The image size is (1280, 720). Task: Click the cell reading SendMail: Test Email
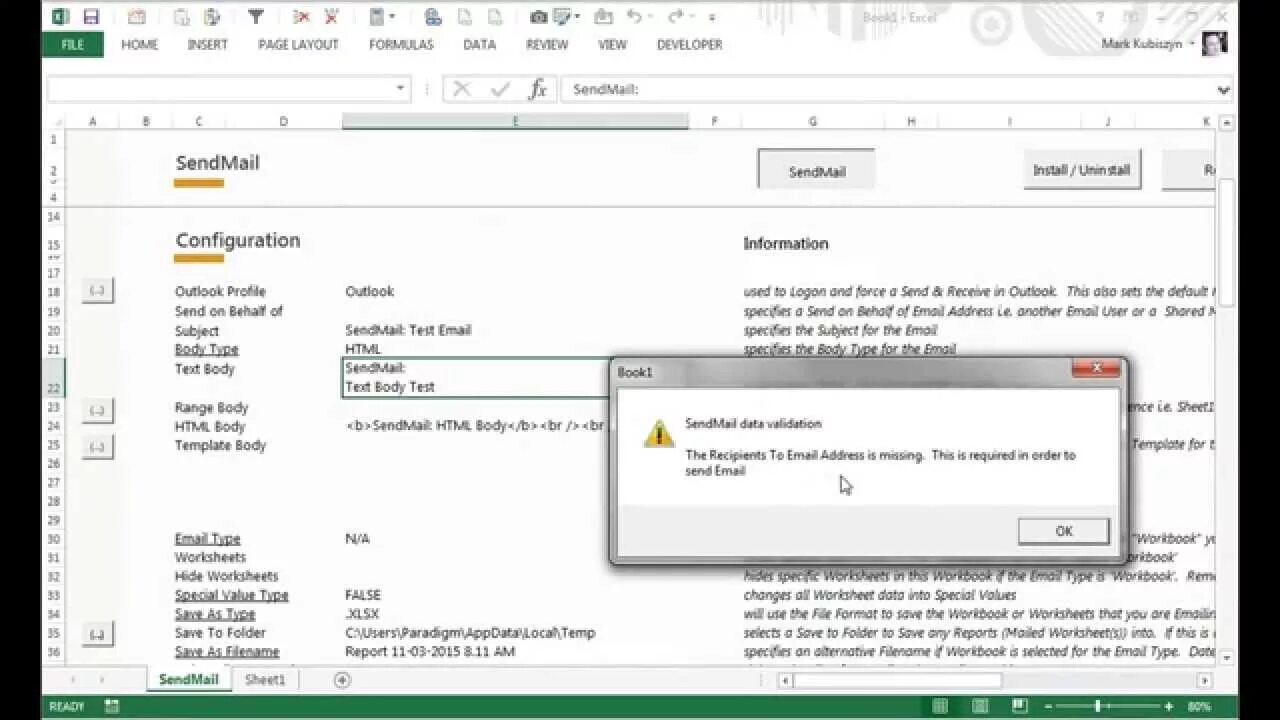click(x=408, y=330)
